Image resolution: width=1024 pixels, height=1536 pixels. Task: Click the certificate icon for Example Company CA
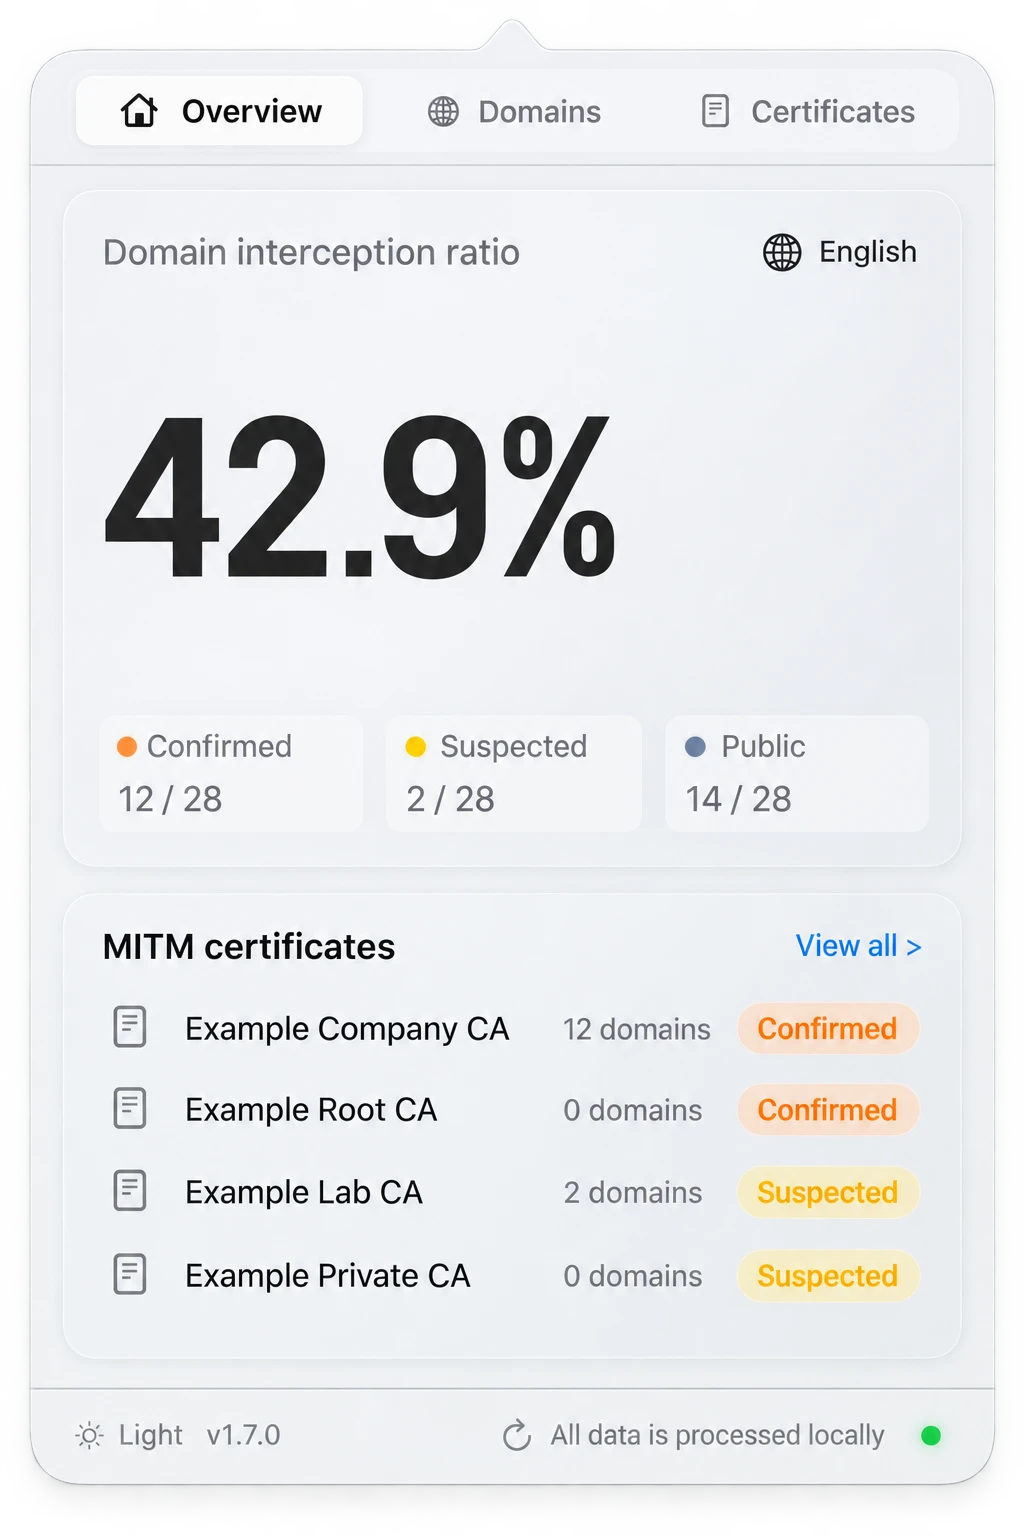coord(130,1027)
